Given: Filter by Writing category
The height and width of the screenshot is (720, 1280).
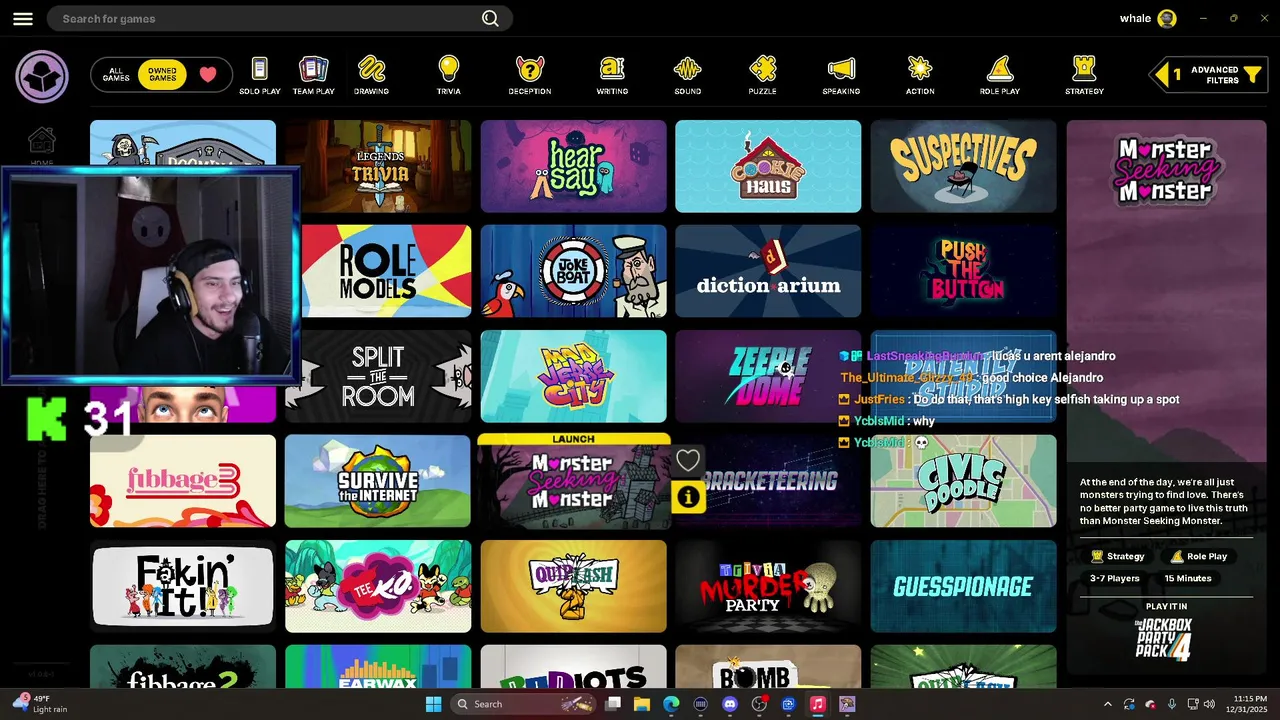Looking at the screenshot, I should click(612, 76).
